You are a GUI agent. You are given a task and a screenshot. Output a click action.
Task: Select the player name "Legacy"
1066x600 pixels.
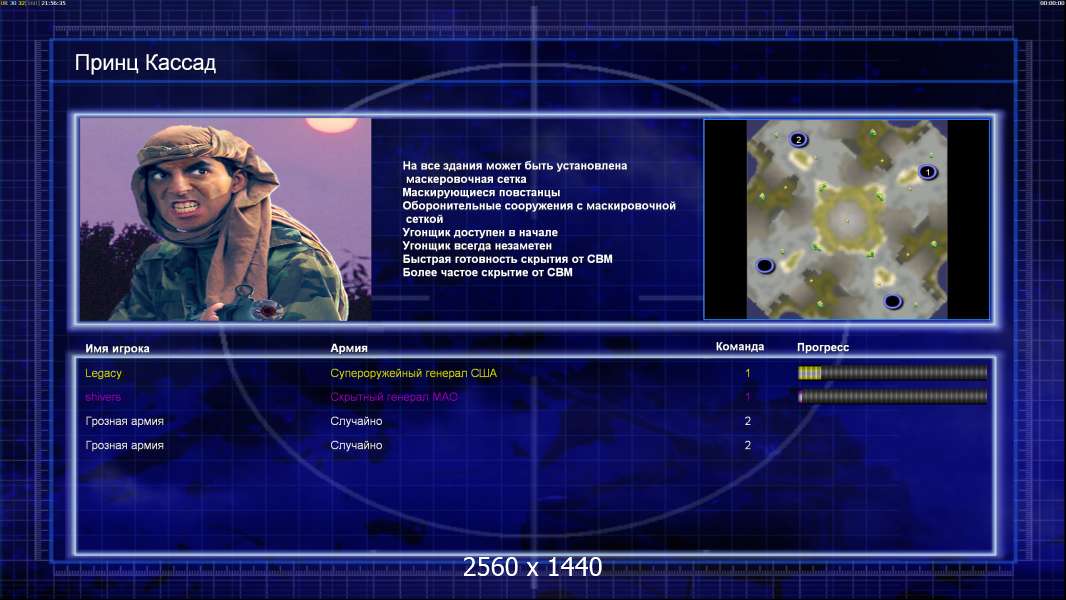coord(103,373)
